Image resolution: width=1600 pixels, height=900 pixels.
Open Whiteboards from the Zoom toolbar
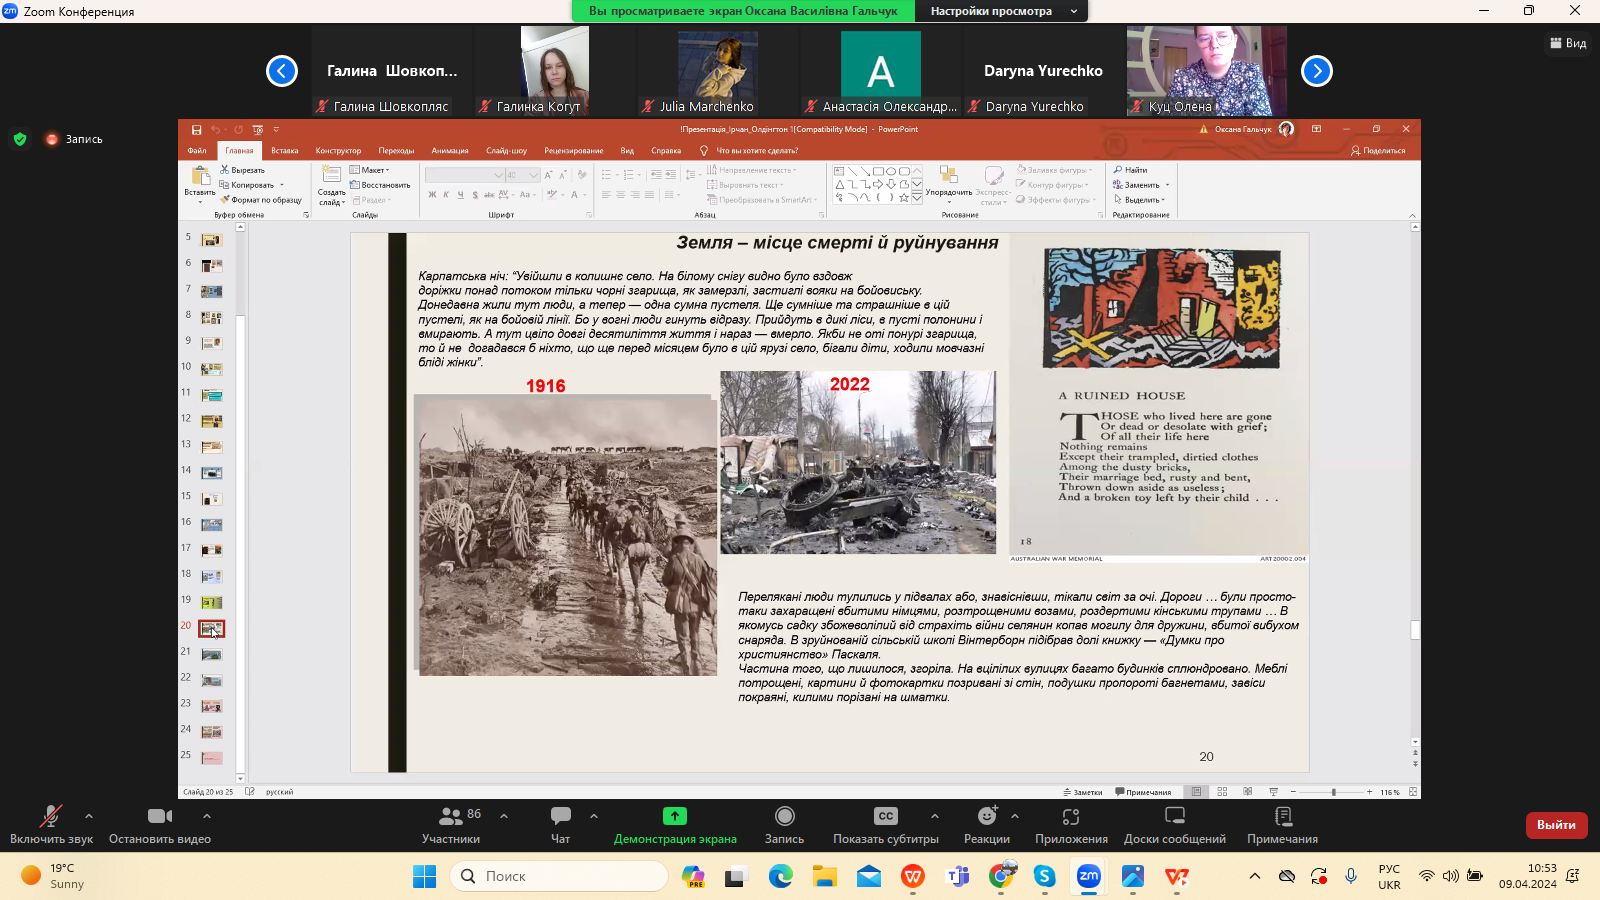(x=1174, y=817)
